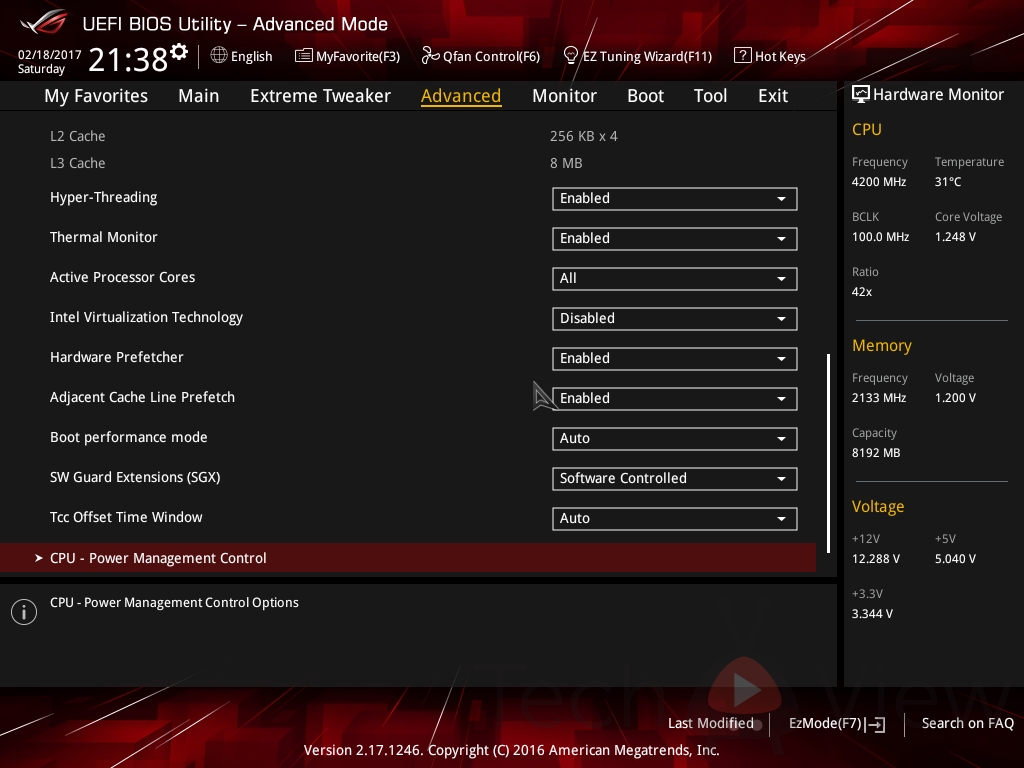Click the Intel Virtualization Technology label
The width and height of the screenshot is (1024, 768).
click(146, 317)
